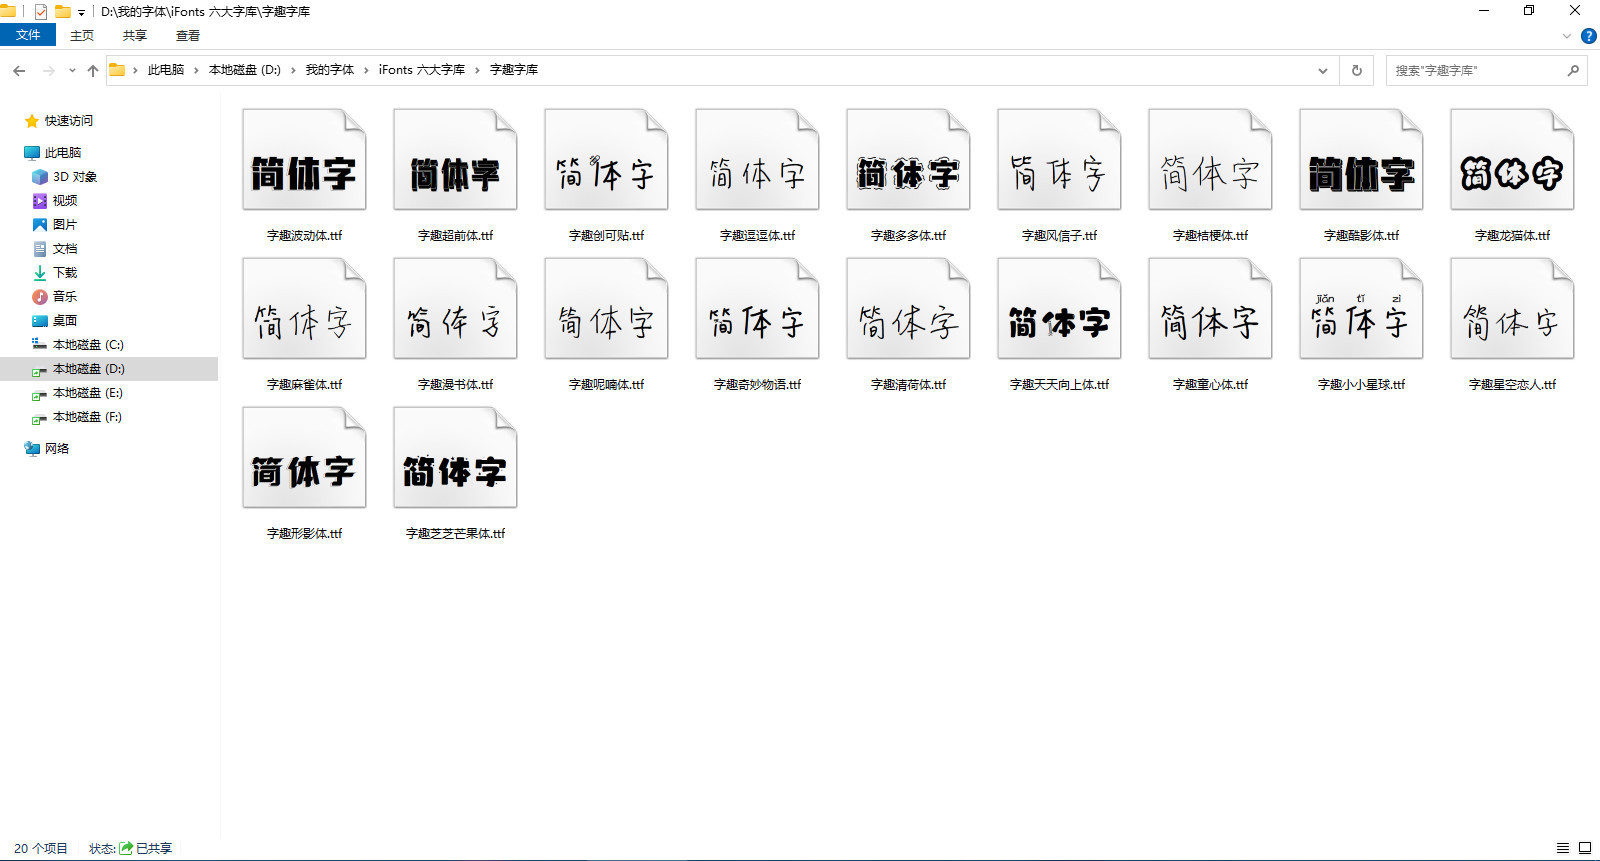Image resolution: width=1600 pixels, height=861 pixels.
Task: Open the 文档 folder in sidebar
Action: 65,249
